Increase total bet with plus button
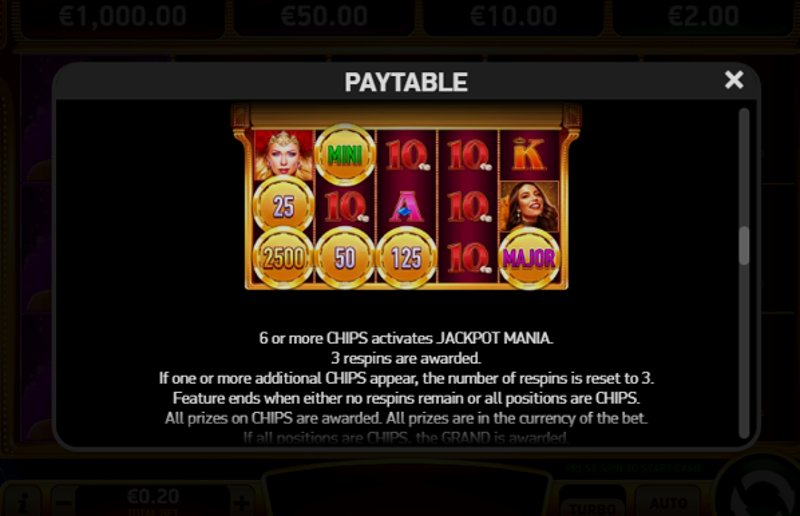Image resolution: width=800 pixels, height=516 pixels. [242, 503]
